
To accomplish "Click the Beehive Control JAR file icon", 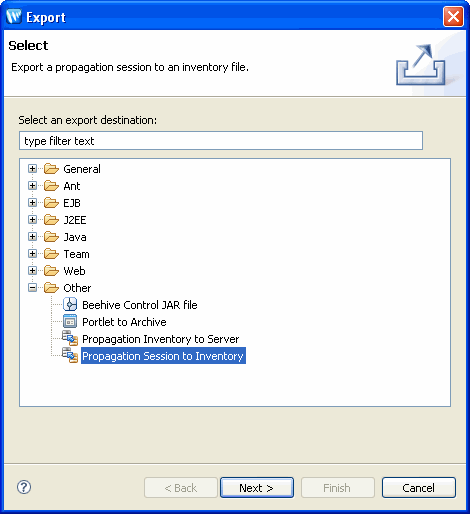I will click(70, 305).
